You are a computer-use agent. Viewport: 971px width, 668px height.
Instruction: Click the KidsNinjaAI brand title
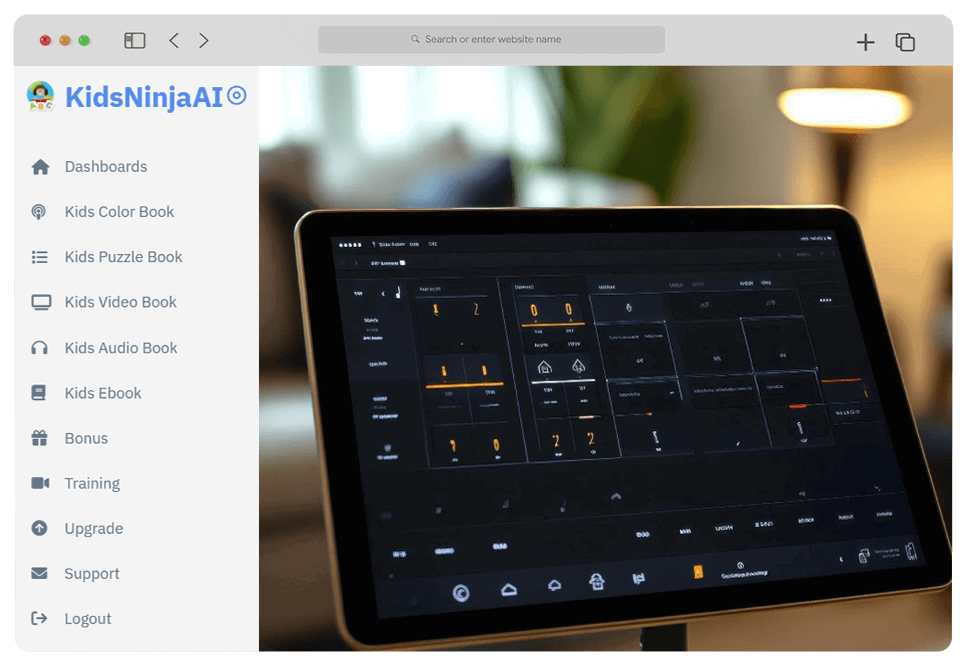point(143,97)
